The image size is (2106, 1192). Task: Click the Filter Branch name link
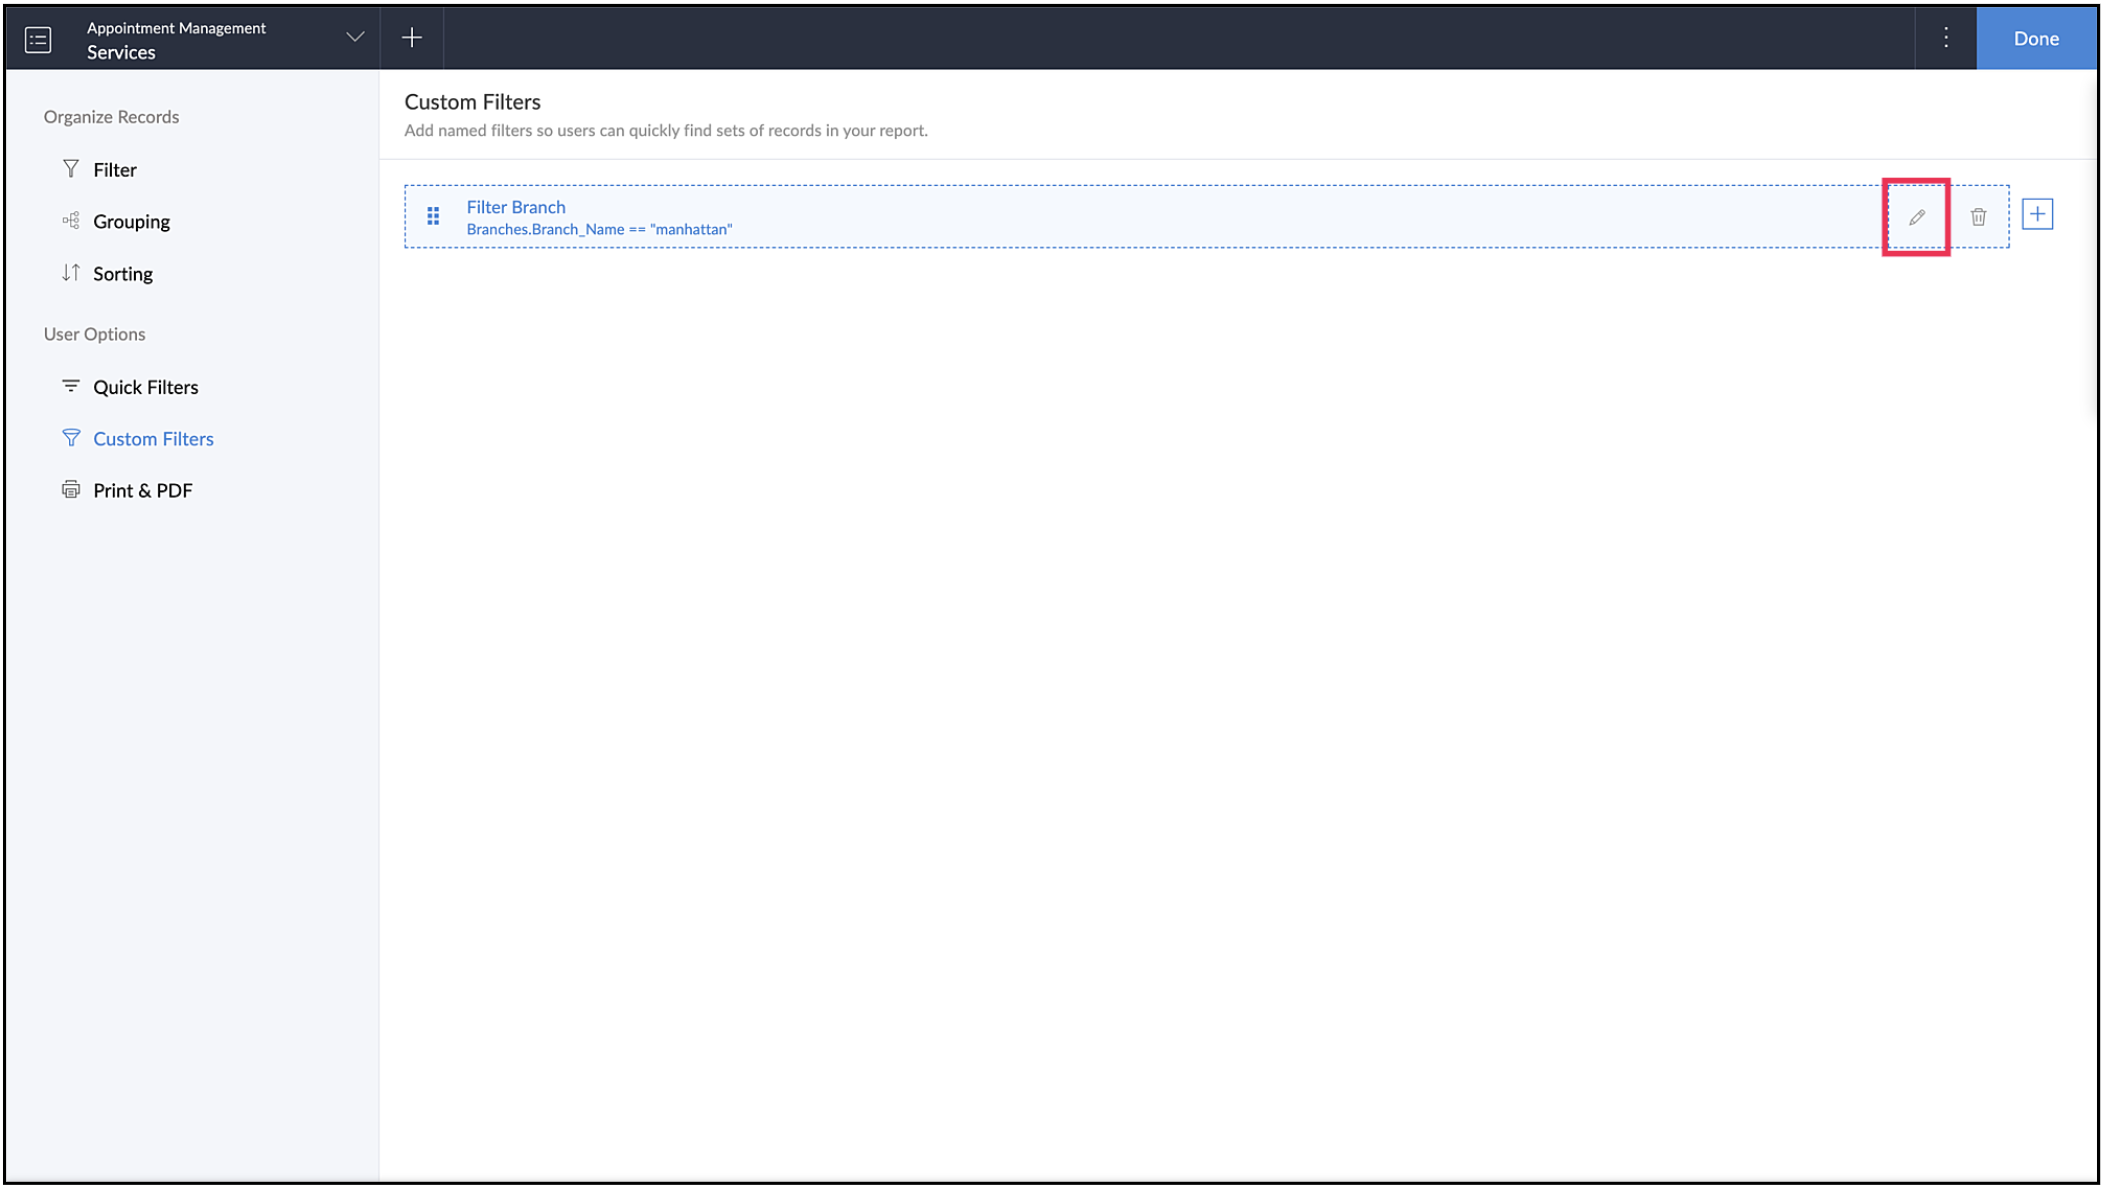516,207
